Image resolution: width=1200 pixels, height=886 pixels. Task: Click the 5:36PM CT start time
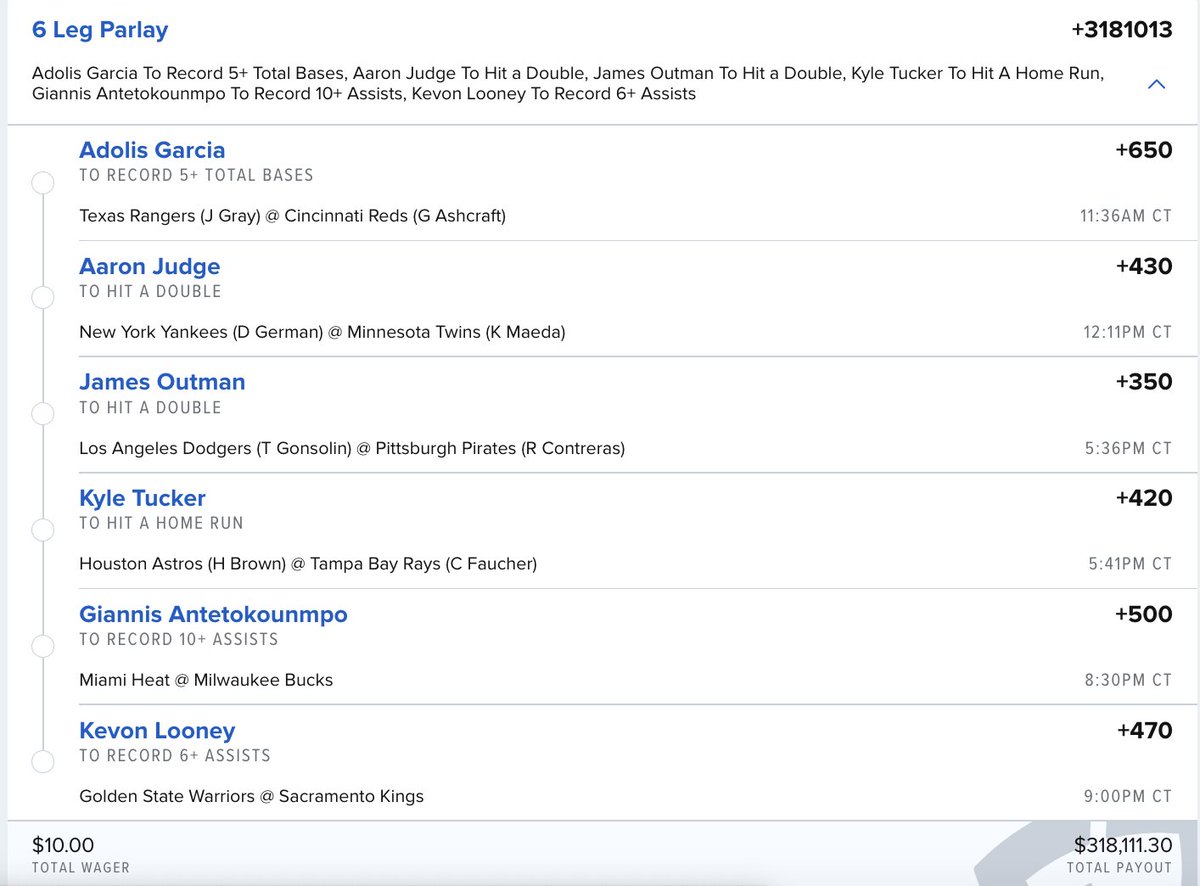[1128, 448]
